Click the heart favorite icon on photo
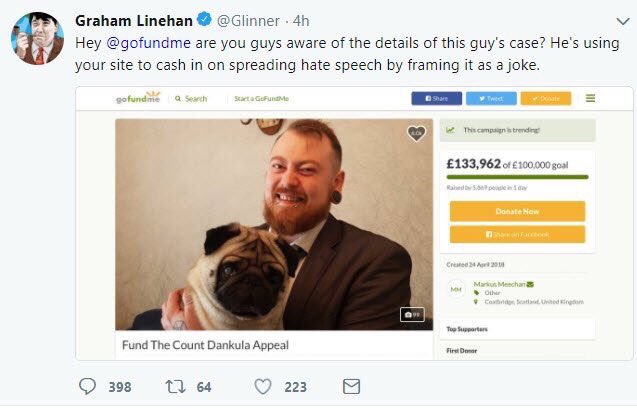The height and width of the screenshot is (408, 637). [416, 133]
